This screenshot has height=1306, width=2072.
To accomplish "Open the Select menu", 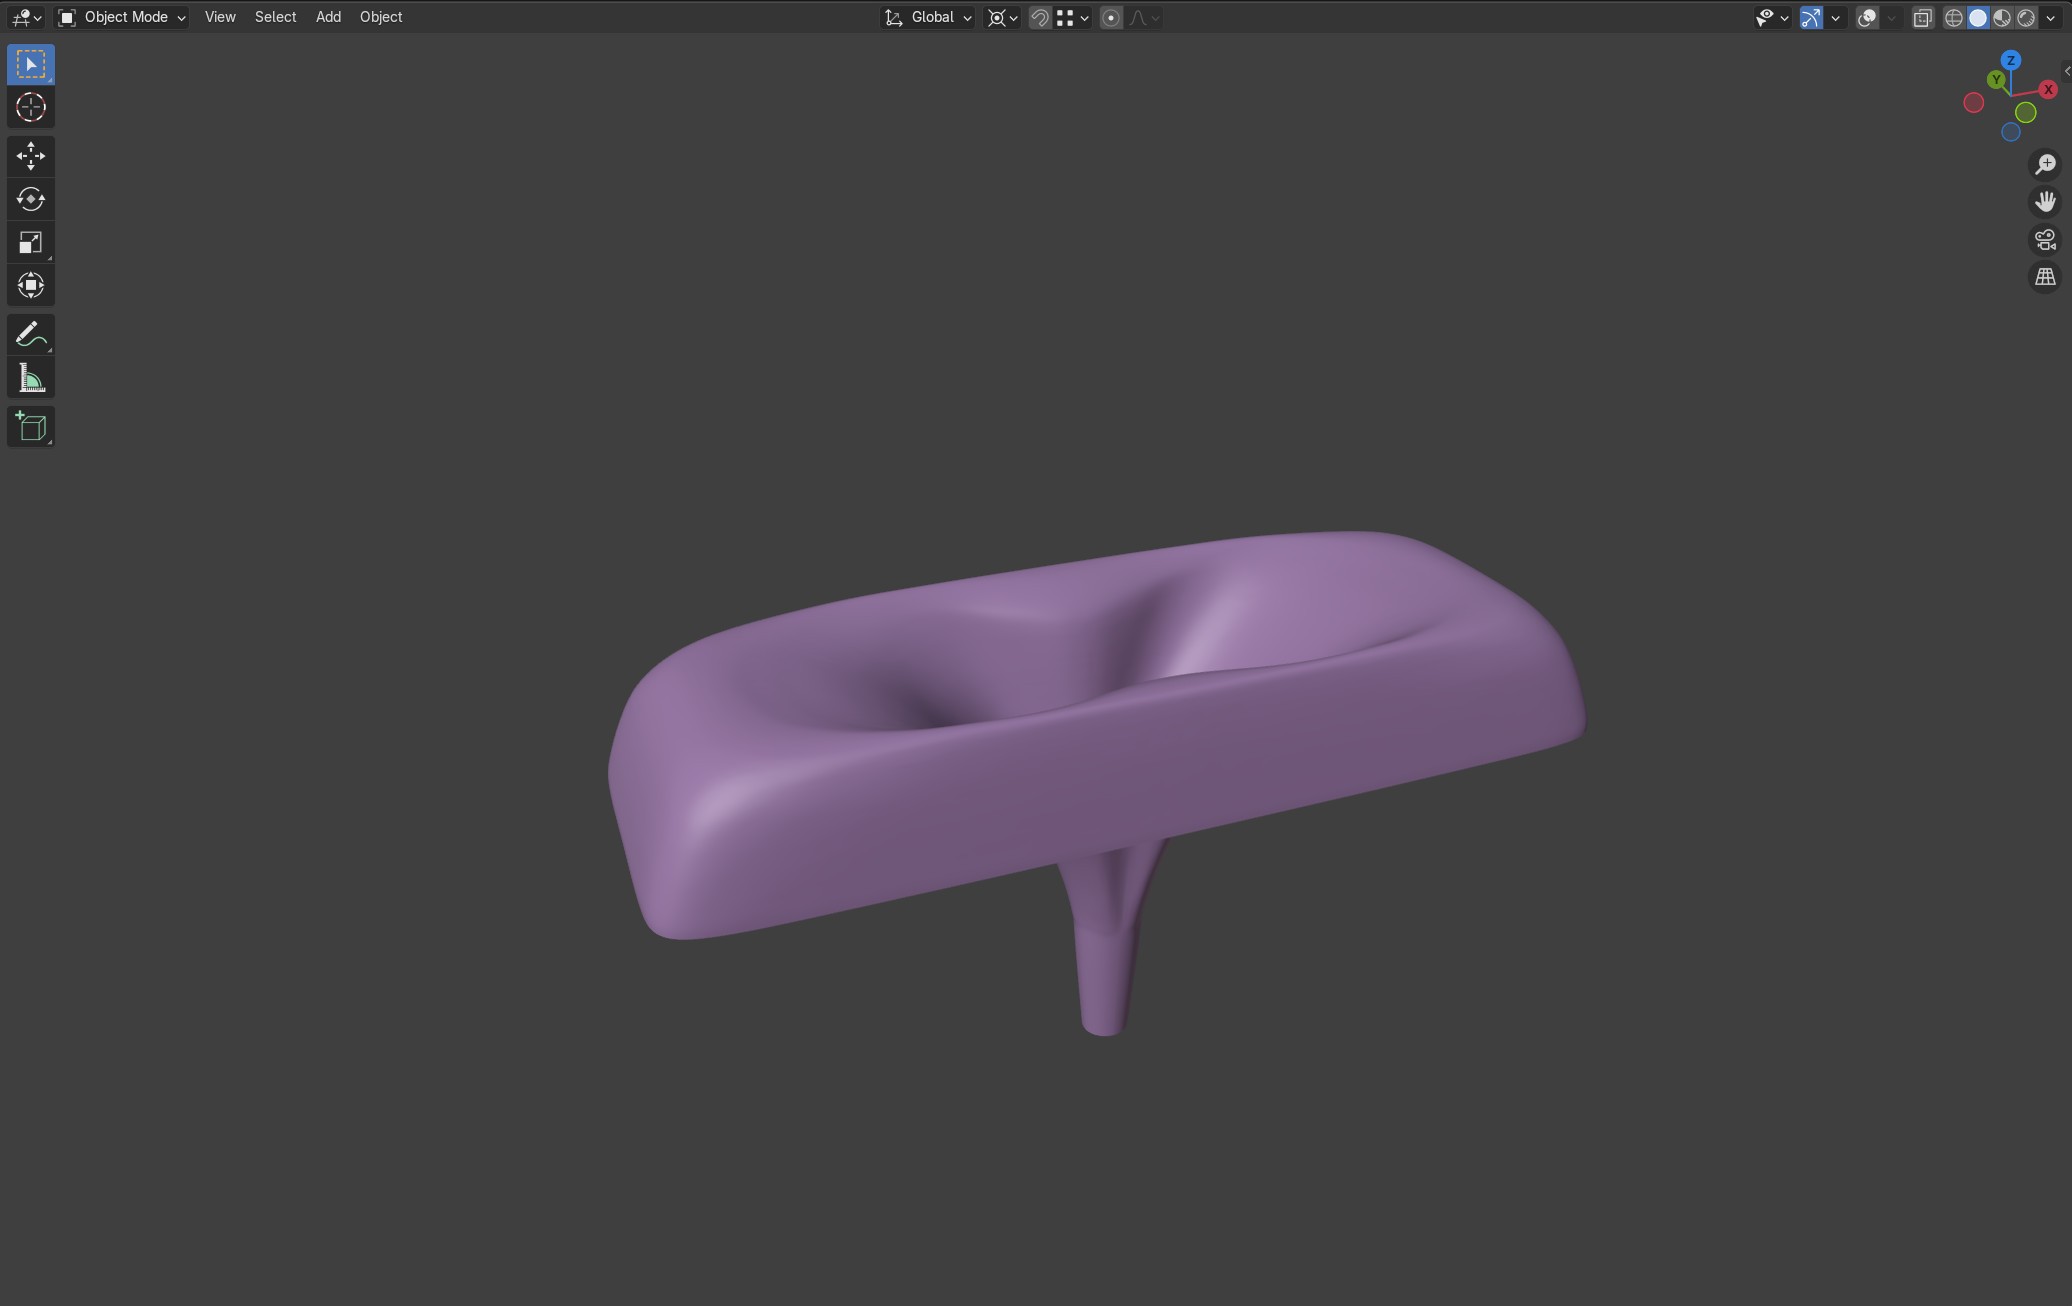I will (x=275, y=17).
